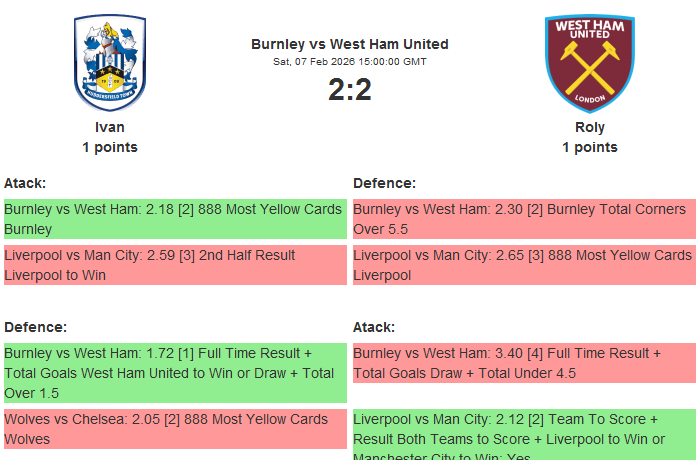The width and height of the screenshot is (700, 460).
Task: Click the Burnley vs West Ham United title
Action: pyautogui.click(x=350, y=44)
